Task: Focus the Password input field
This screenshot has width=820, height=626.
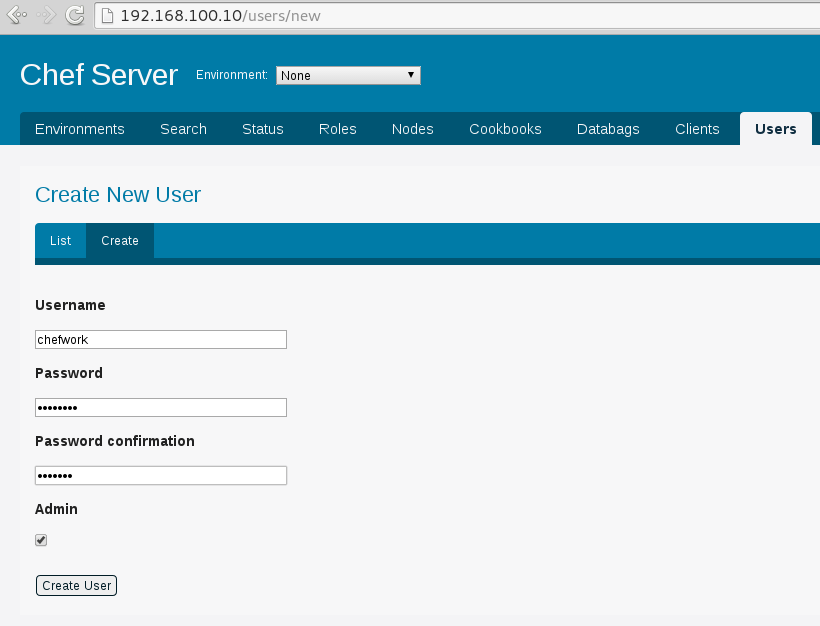Action: point(161,407)
